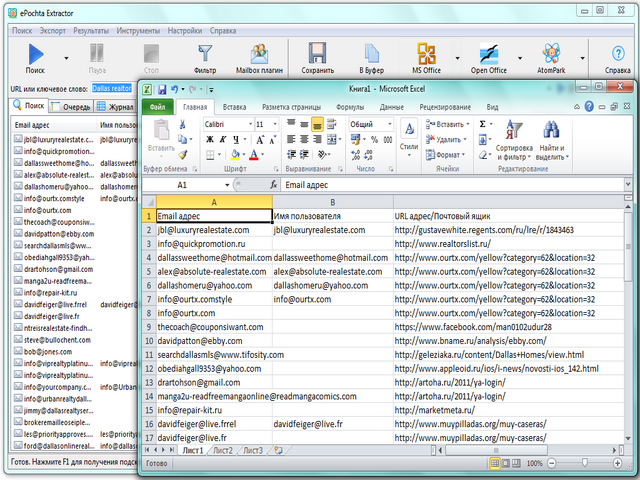Click Удалить in the Ячейки group
This screenshot has height=480, width=640.
tap(446, 140)
